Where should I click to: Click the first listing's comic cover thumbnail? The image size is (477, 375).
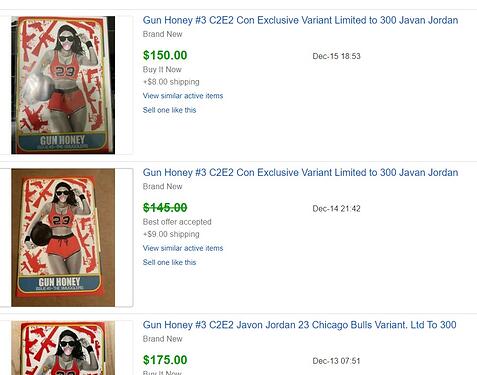point(63,85)
